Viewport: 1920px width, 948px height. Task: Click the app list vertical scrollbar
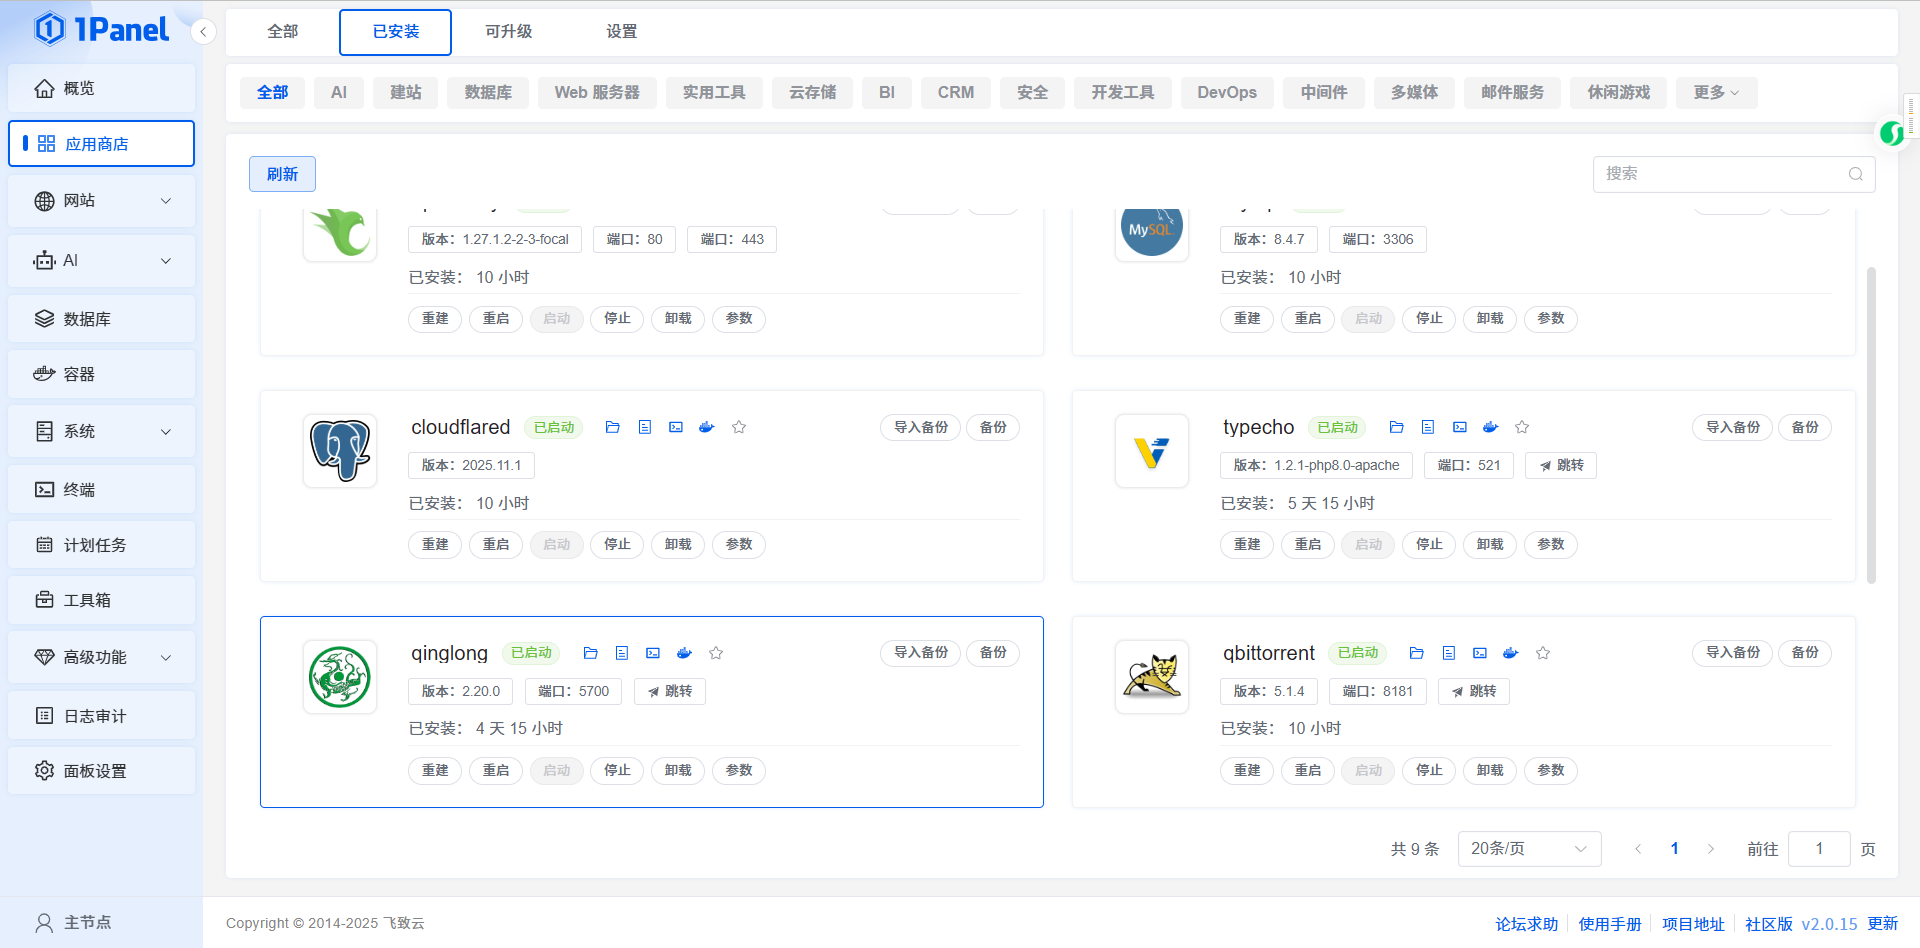pos(1871,425)
